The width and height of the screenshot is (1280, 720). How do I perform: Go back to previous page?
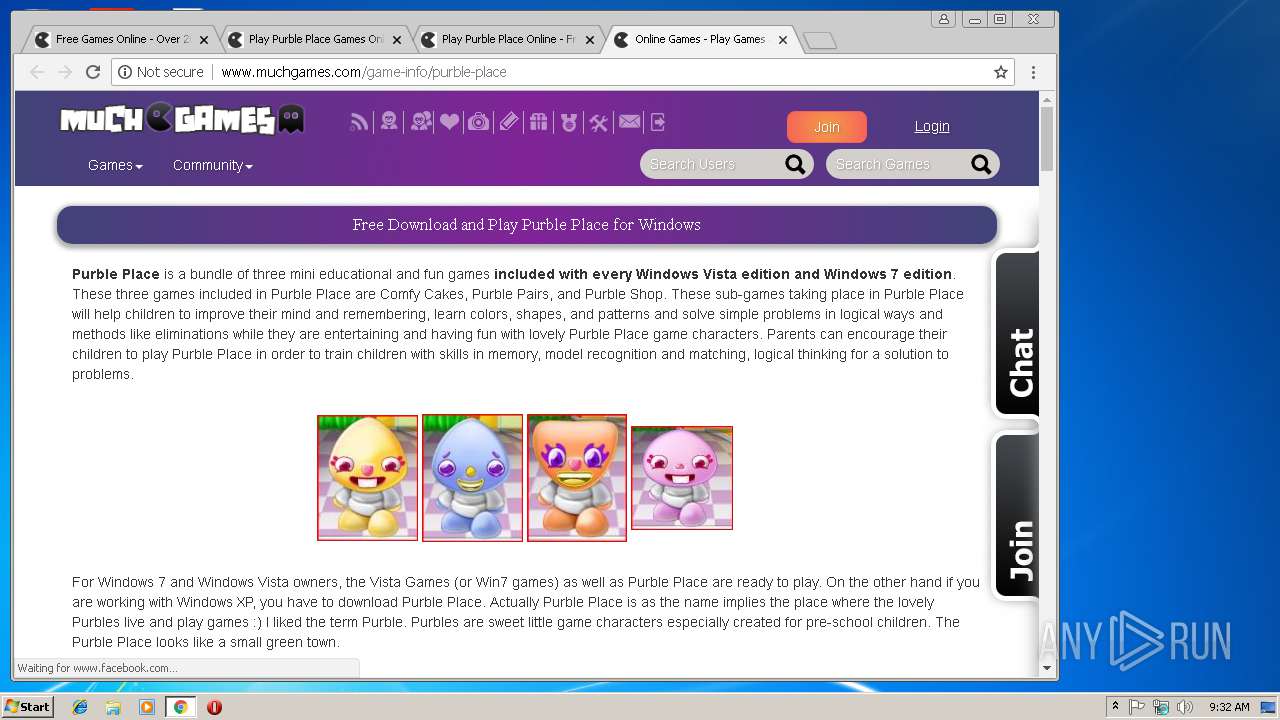click(x=37, y=72)
